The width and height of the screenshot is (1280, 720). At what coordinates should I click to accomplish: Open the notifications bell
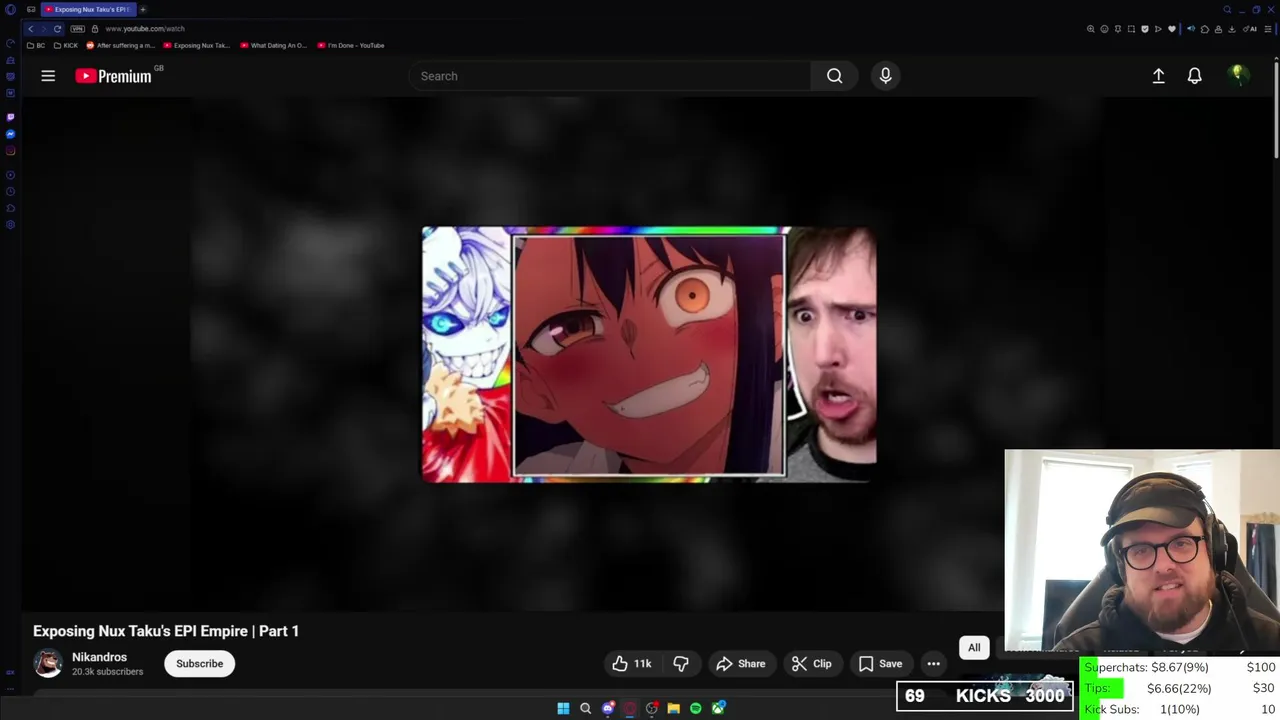pos(1194,76)
